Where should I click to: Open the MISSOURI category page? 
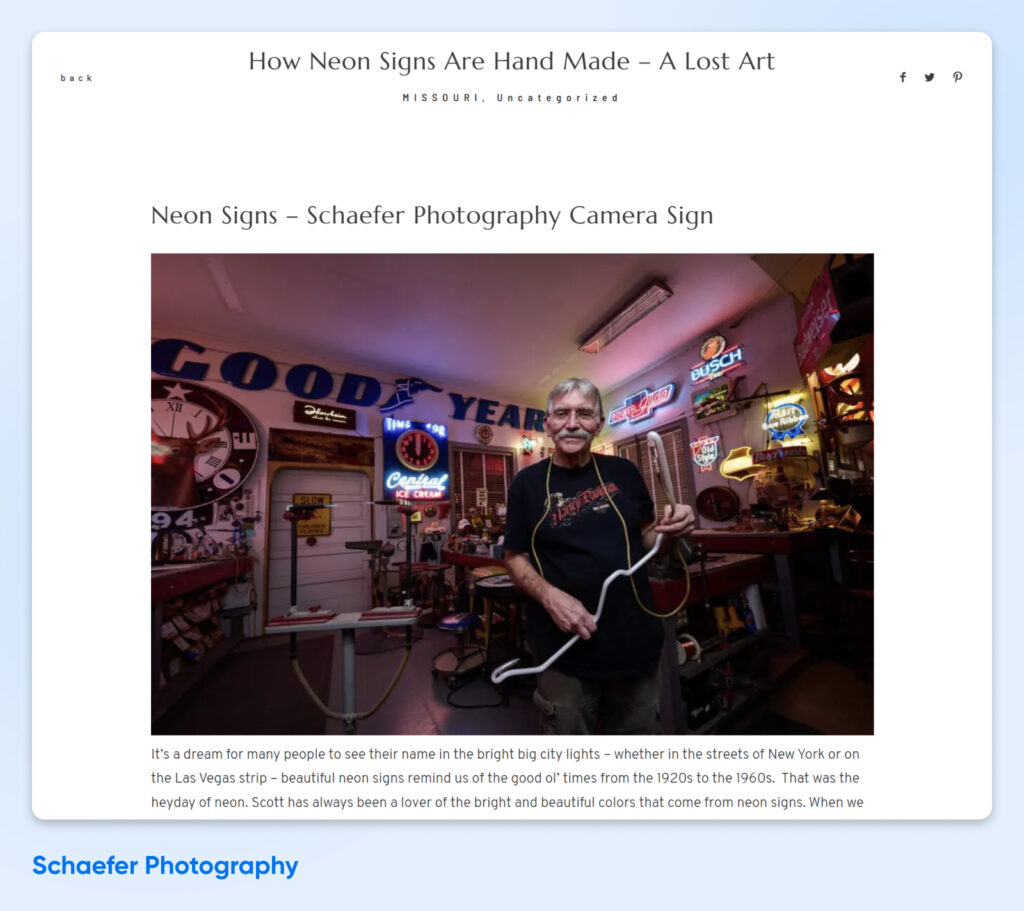pos(431,97)
